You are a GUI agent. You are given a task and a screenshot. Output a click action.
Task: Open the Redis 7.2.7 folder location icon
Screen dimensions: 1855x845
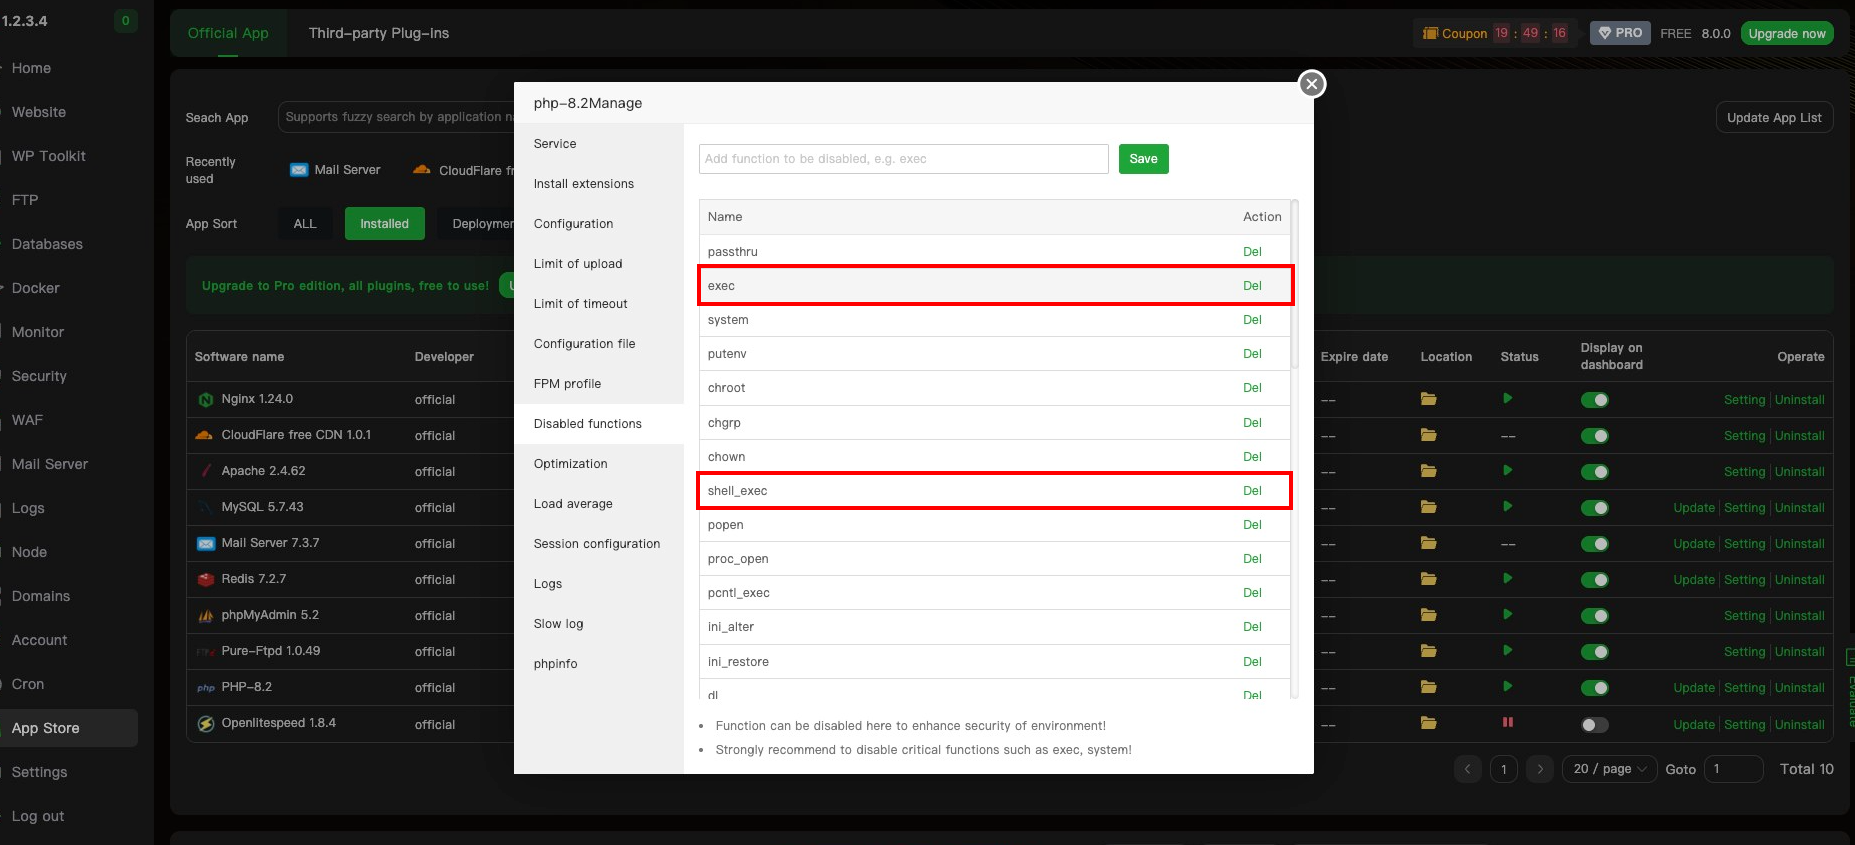tap(1428, 579)
